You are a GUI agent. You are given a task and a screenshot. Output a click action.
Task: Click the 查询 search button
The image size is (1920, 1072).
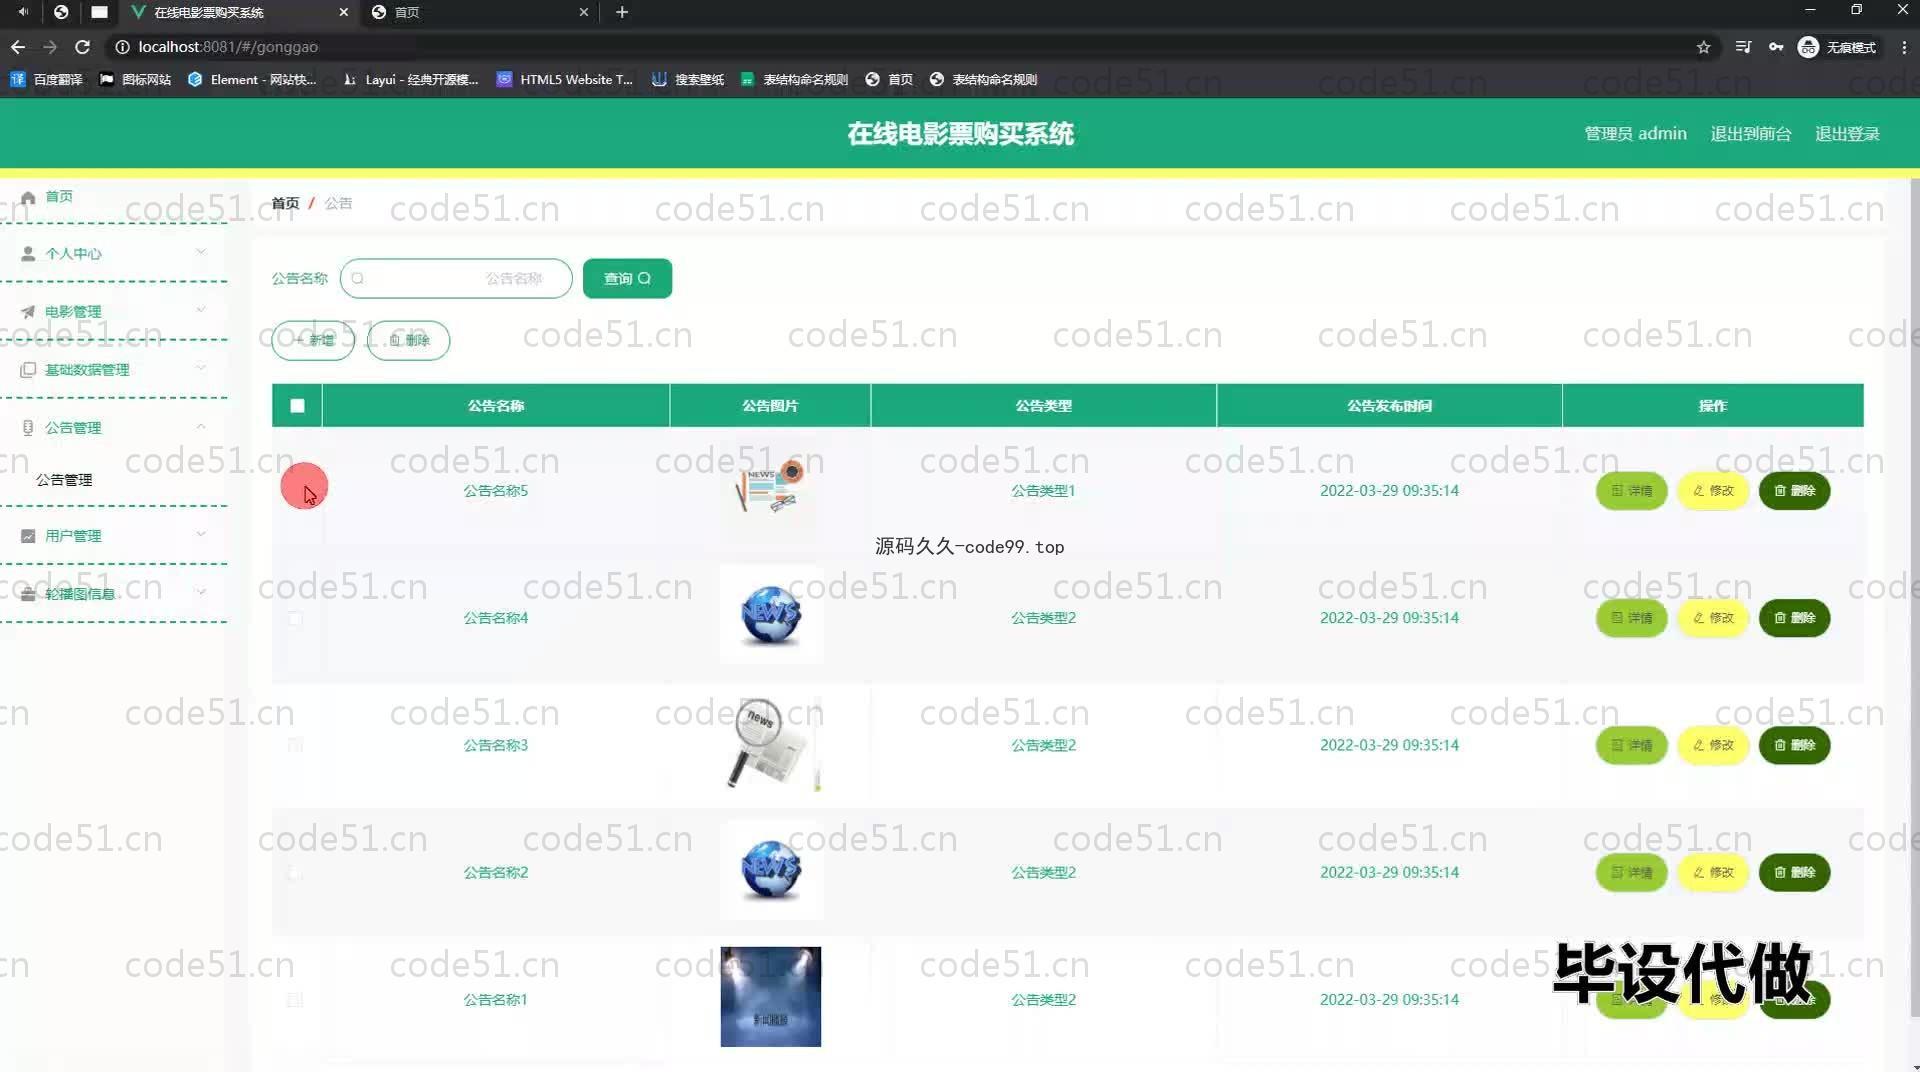[x=627, y=279]
